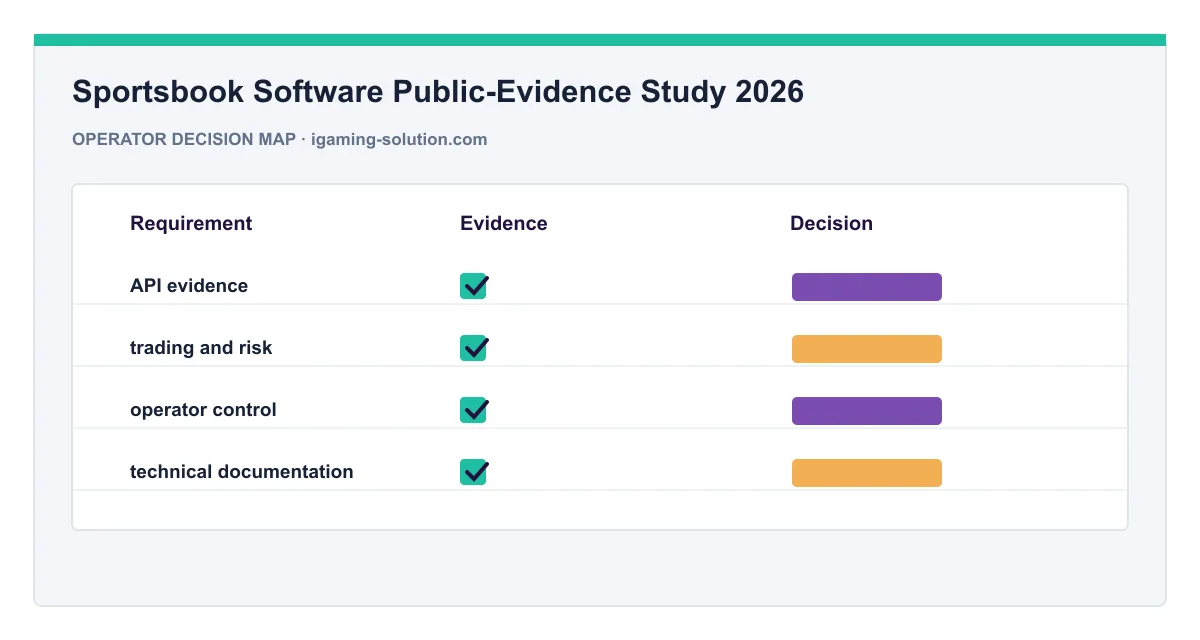Toggle the API evidence checkbox
This screenshot has height=640, width=1200.
point(474,286)
